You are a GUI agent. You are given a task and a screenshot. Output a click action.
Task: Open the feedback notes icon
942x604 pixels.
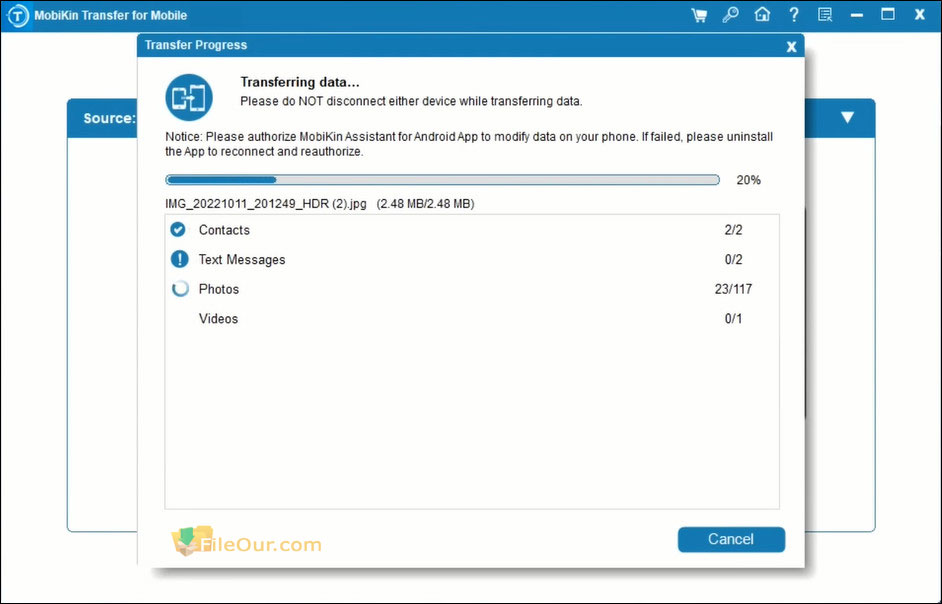[825, 15]
